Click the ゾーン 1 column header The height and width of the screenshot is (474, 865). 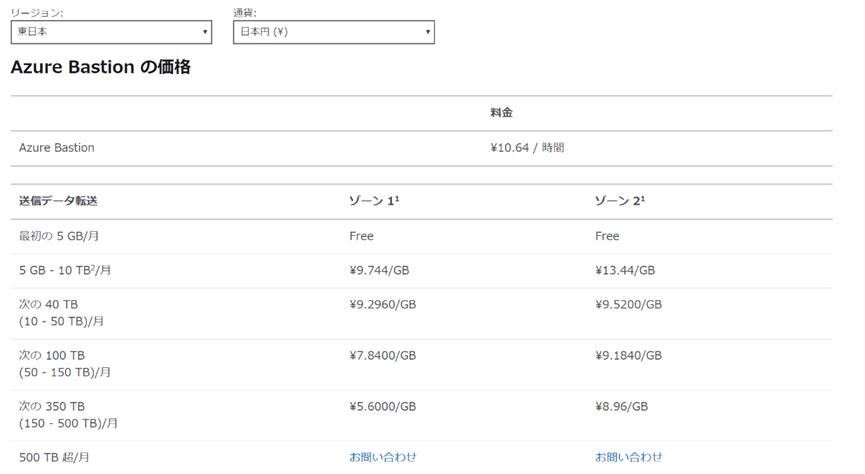(373, 201)
